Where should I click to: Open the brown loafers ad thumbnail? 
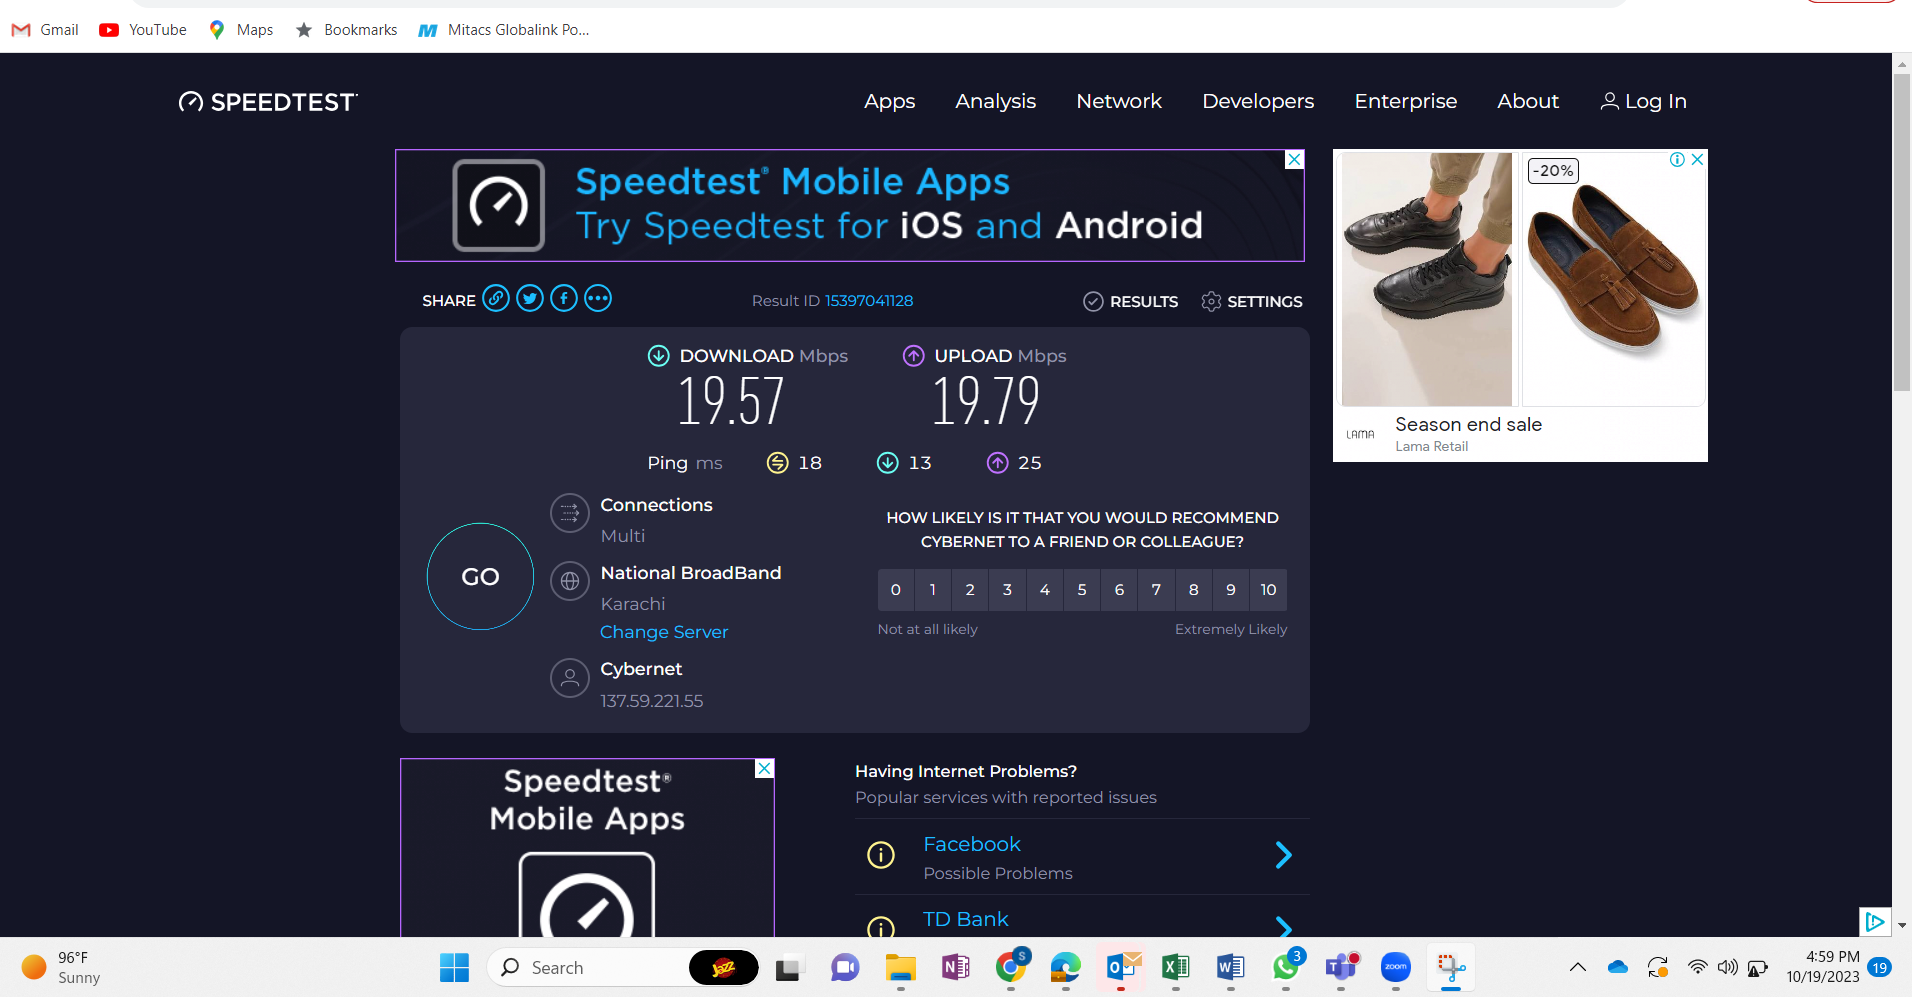(x=1613, y=279)
